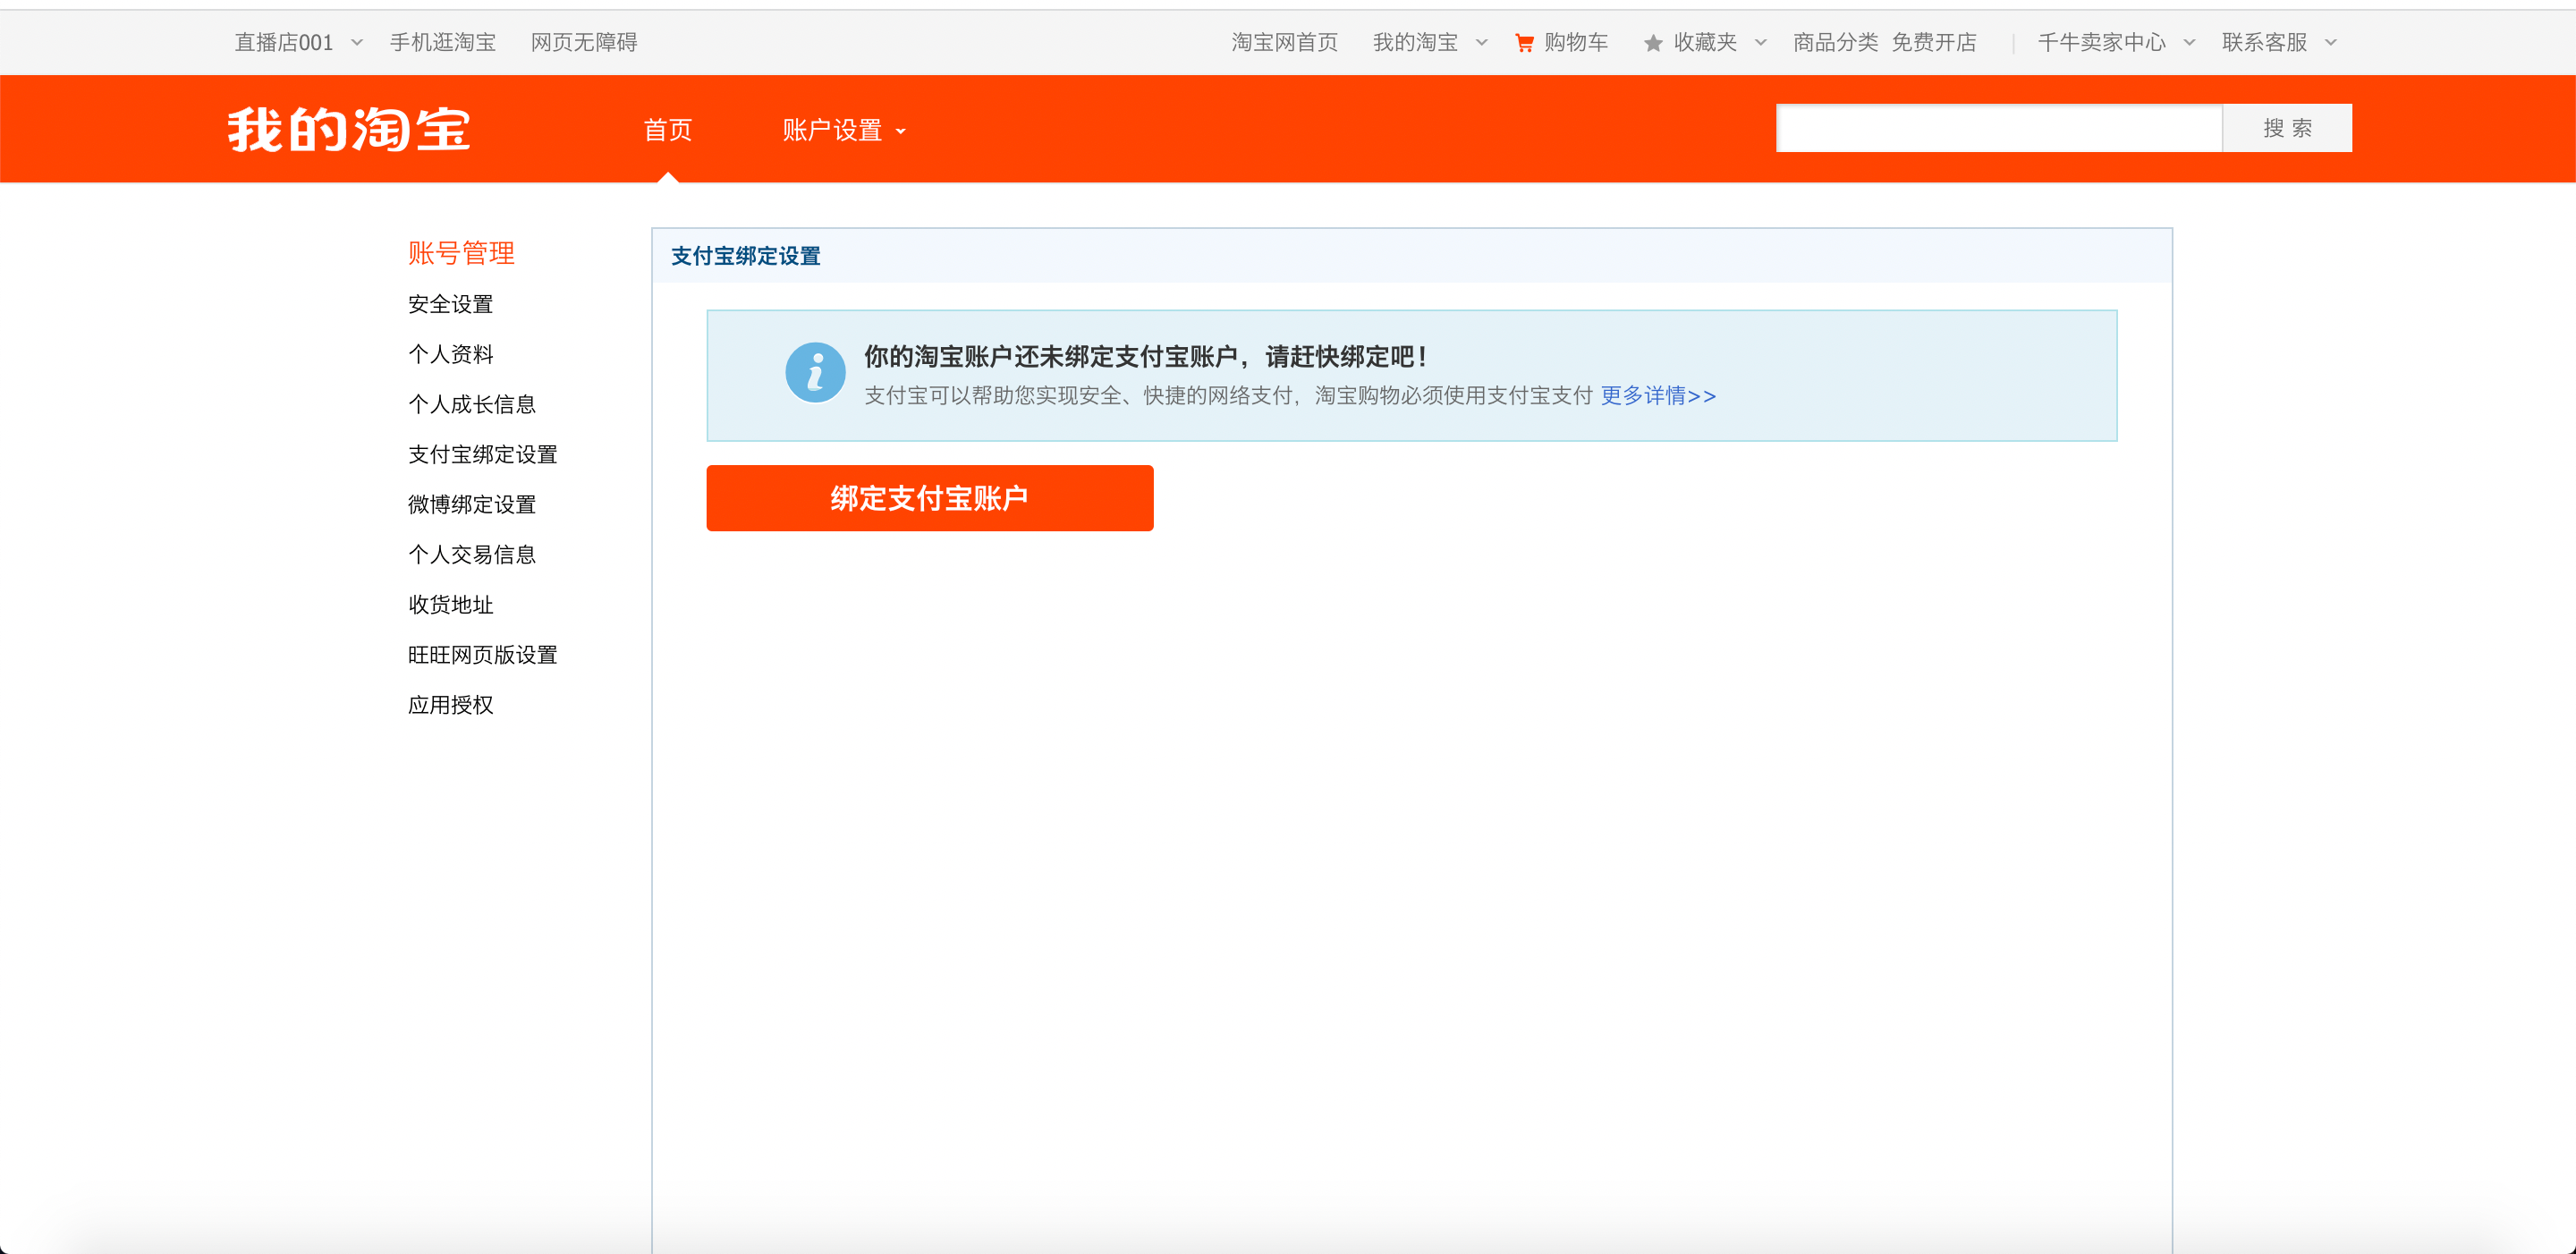Viewport: 2576px width, 1254px height.
Task: Open 商品分类 link
Action: tap(1835, 43)
